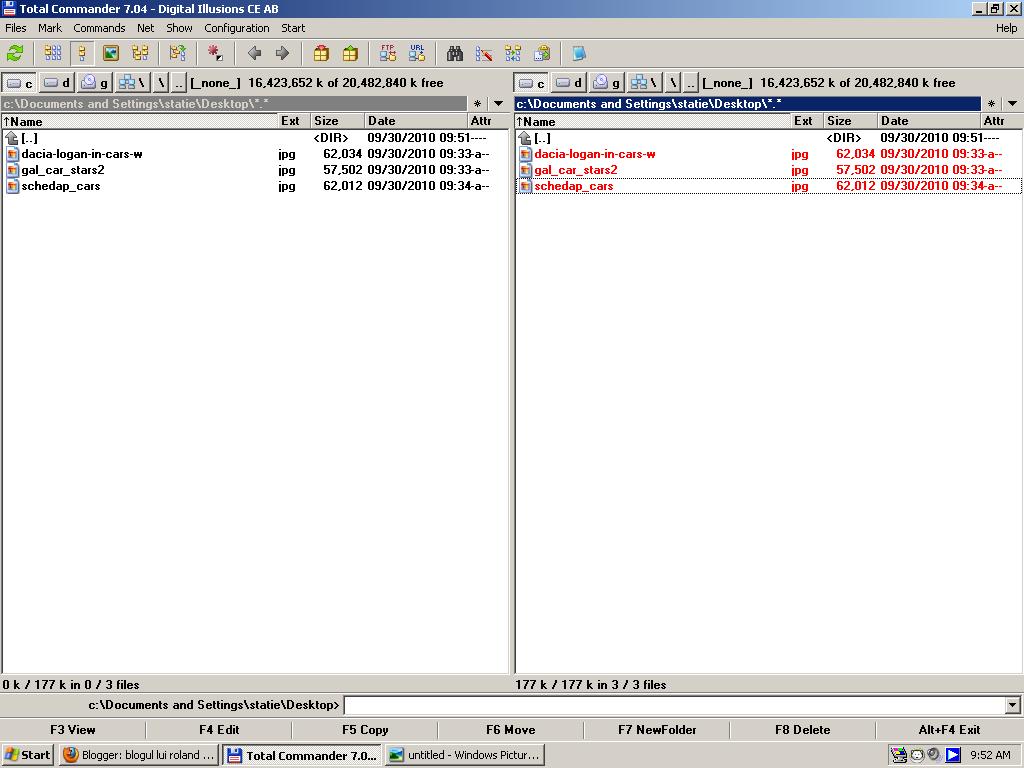The width and height of the screenshot is (1024, 768).
Task: Click Alt+F4 Exit button
Action: click(x=950, y=729)
